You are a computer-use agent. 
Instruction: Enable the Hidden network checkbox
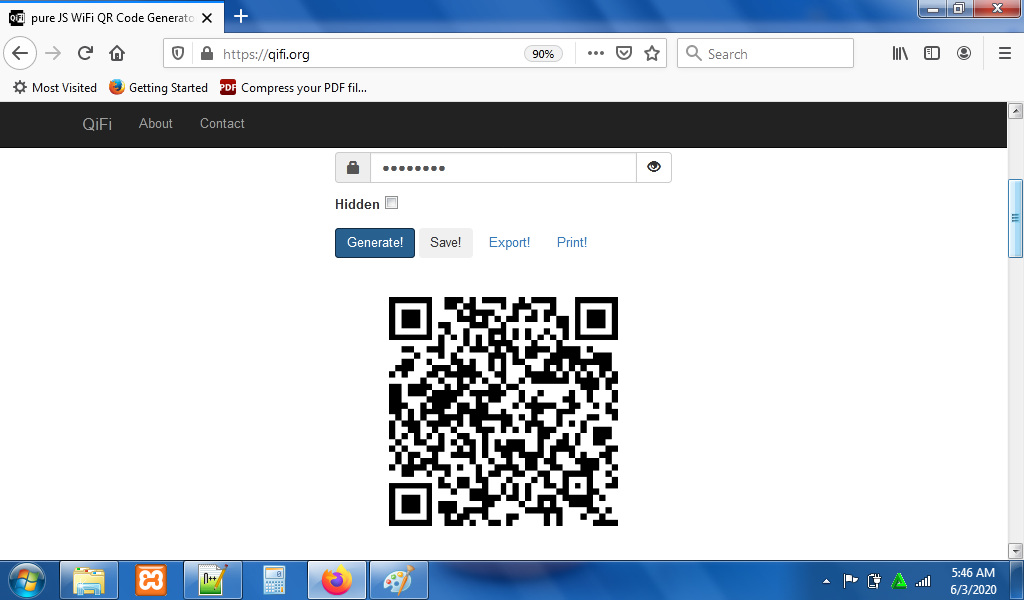391,202
